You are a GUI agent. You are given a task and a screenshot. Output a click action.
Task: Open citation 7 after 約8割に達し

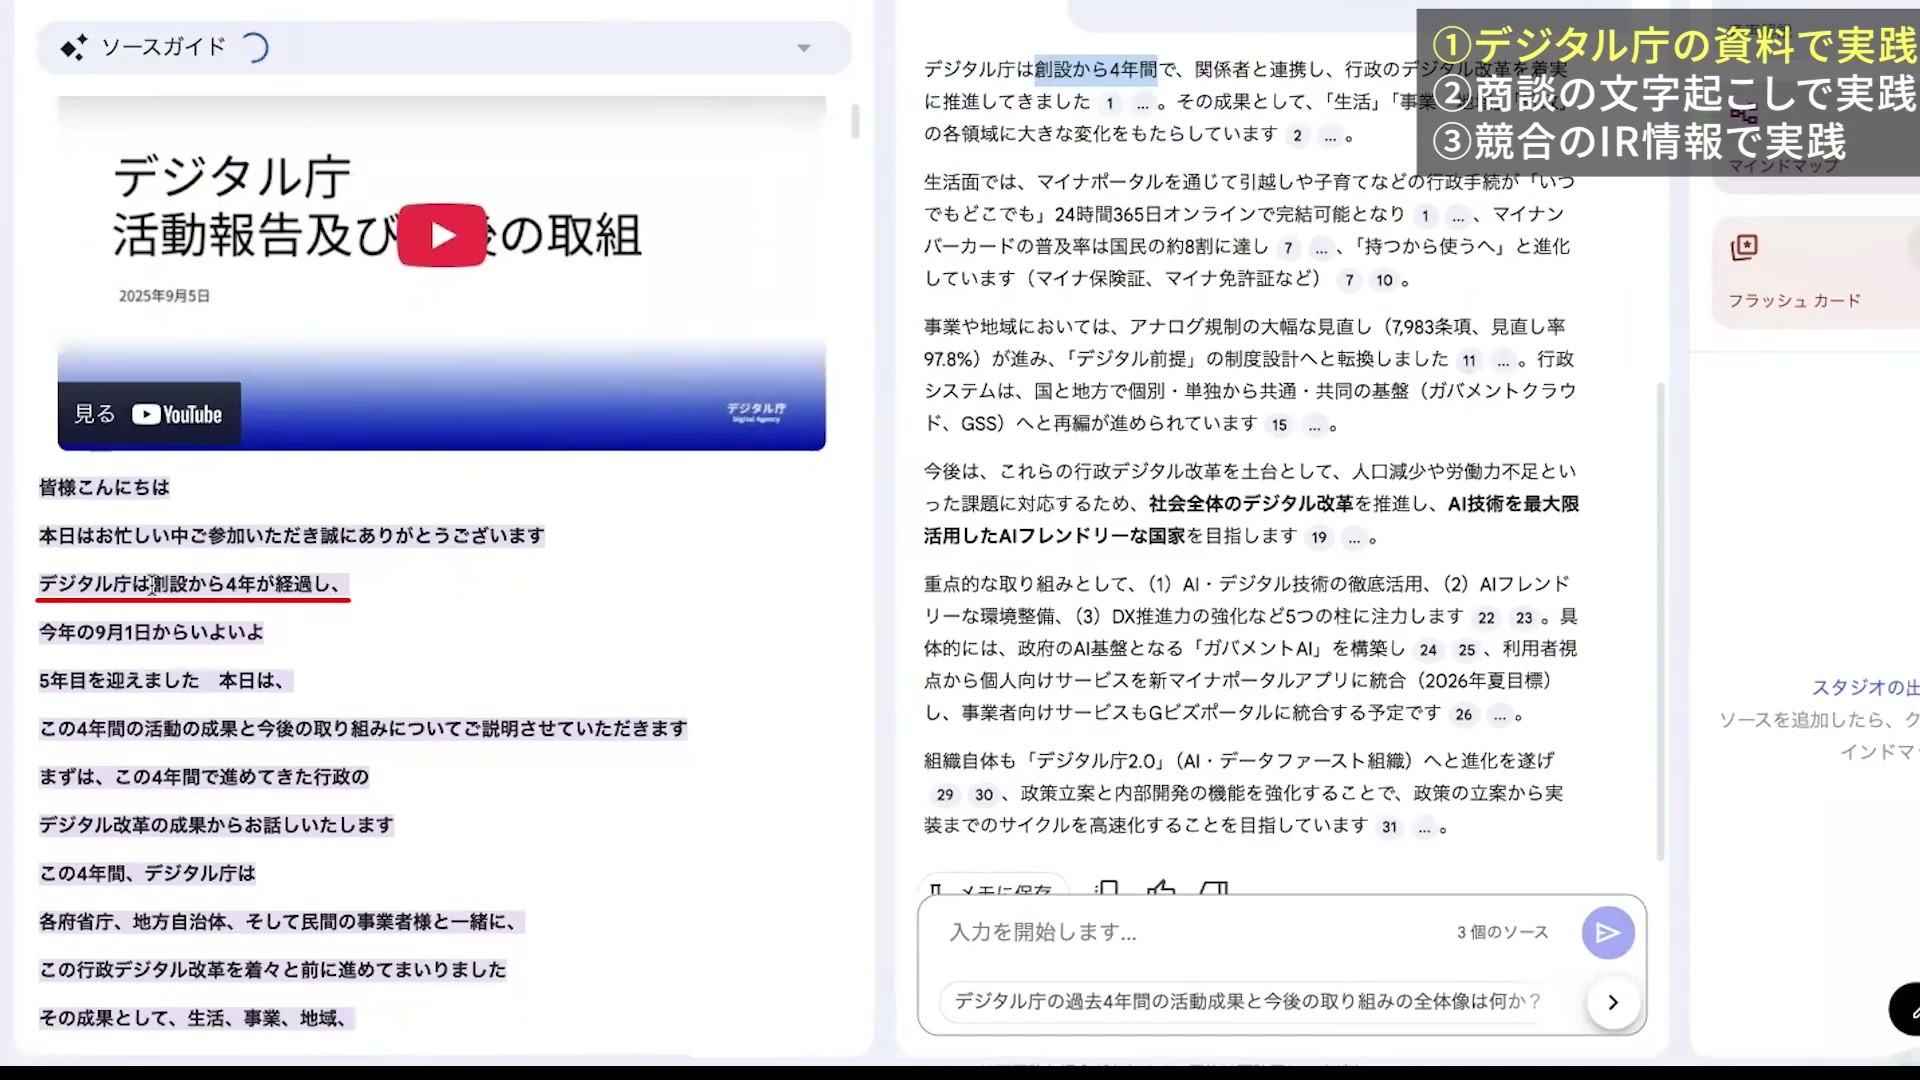[1288, 248]
